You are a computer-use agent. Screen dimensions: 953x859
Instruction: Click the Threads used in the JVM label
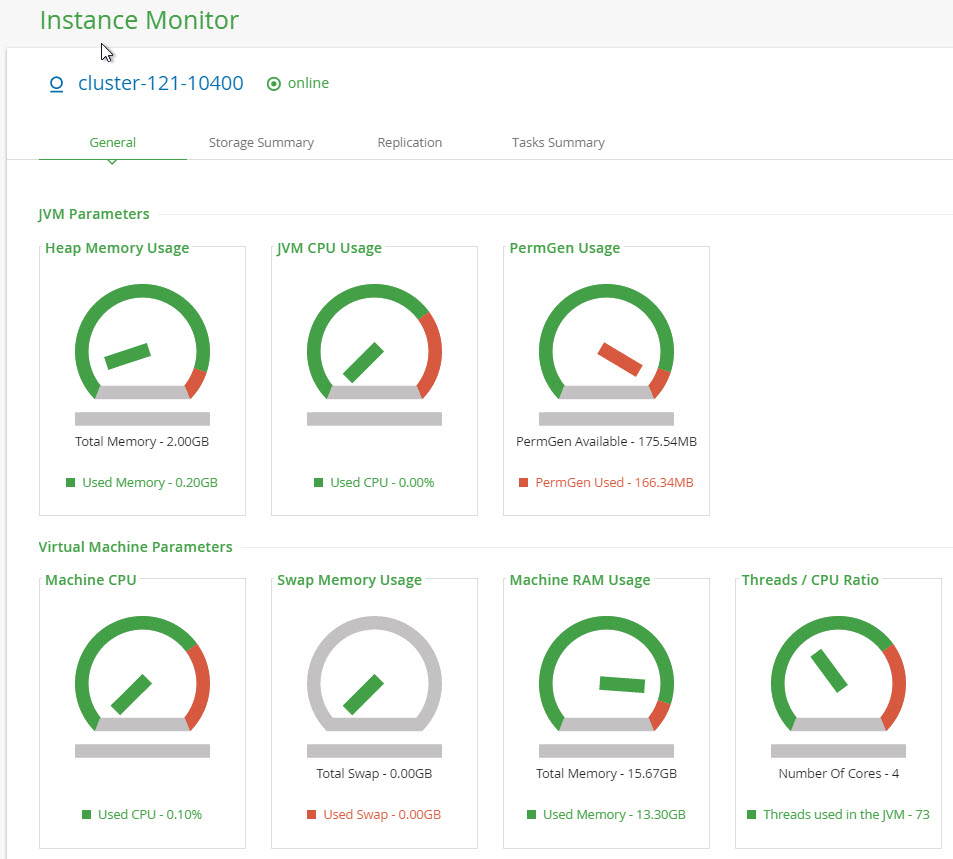tap(846, 815)
